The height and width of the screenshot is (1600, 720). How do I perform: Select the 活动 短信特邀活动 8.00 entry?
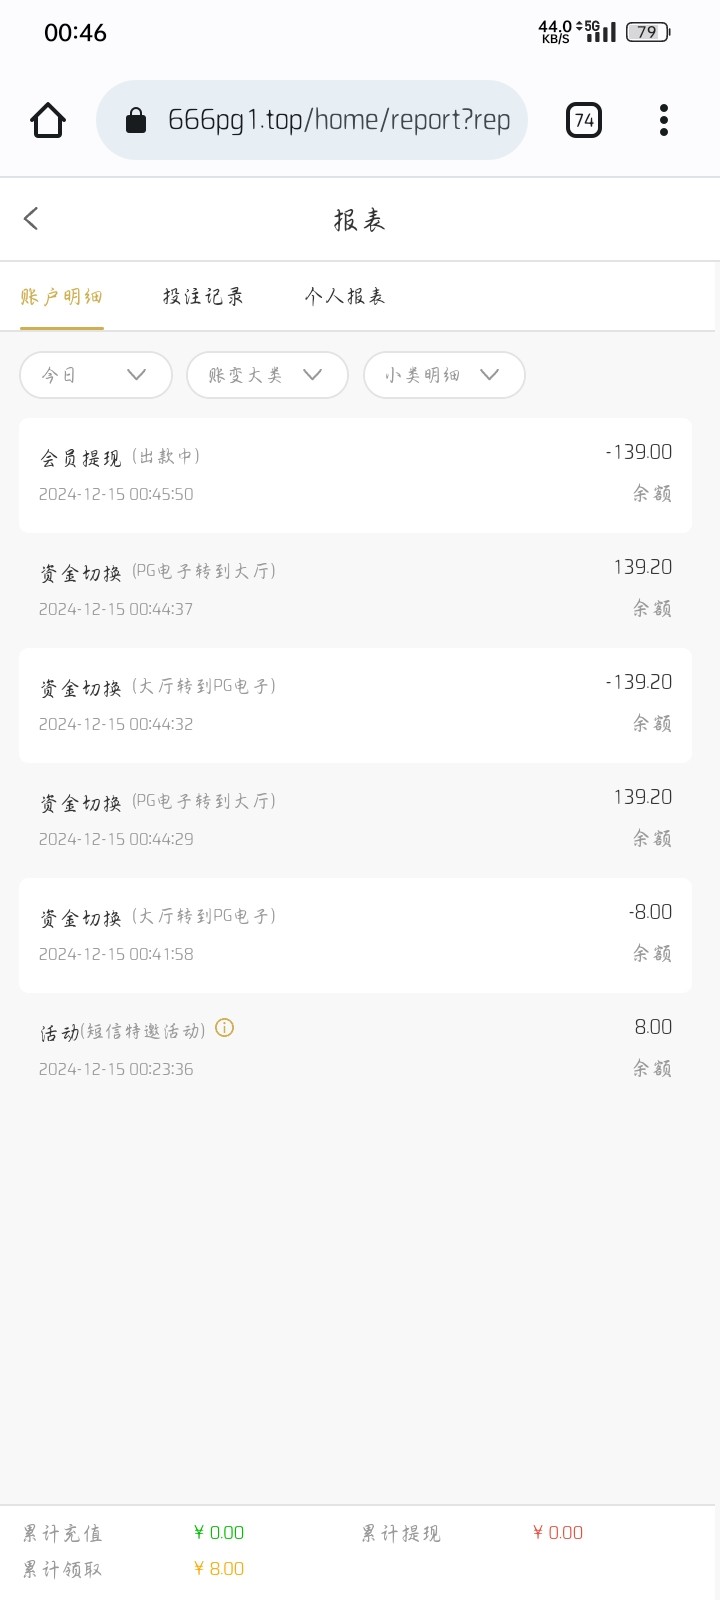click(x=355, y=1048)
